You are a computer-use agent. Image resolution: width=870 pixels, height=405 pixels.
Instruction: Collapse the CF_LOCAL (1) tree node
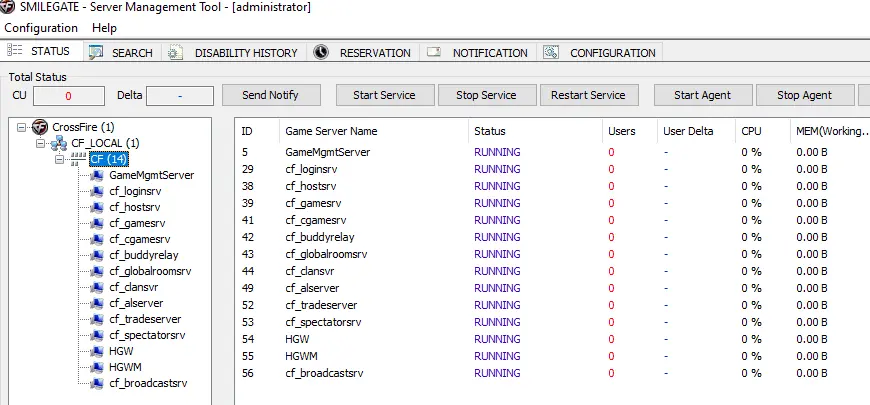click(x=41, y=143)
